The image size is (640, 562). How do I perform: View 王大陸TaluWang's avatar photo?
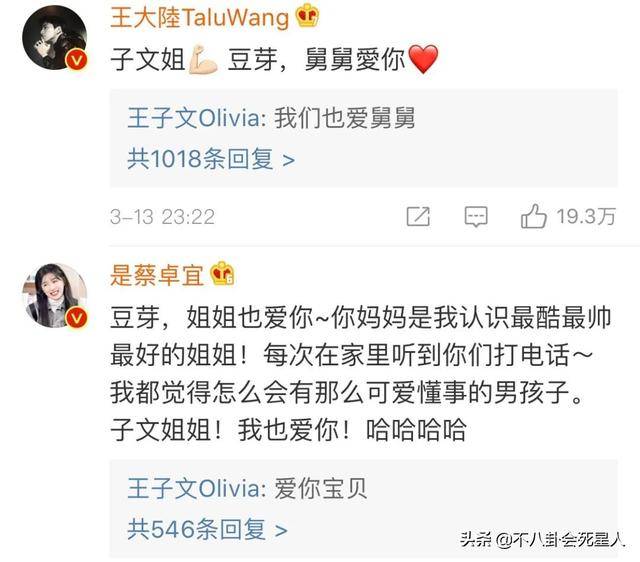point(54,38)
